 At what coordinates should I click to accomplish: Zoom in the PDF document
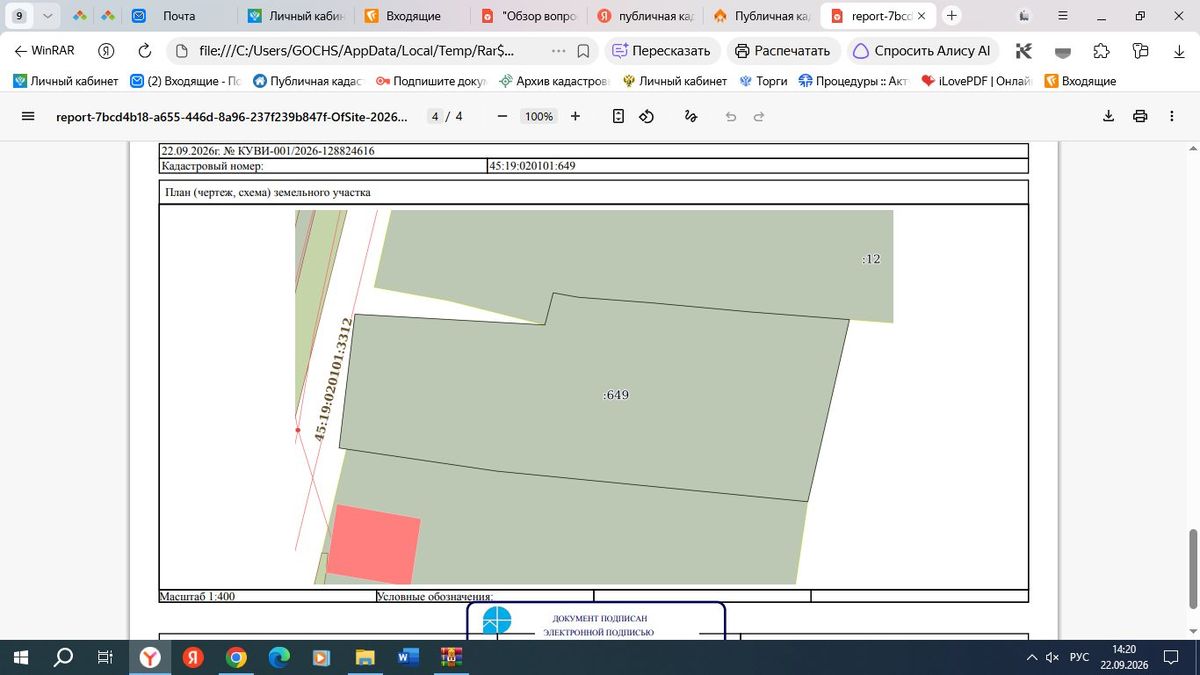[575, 116]
